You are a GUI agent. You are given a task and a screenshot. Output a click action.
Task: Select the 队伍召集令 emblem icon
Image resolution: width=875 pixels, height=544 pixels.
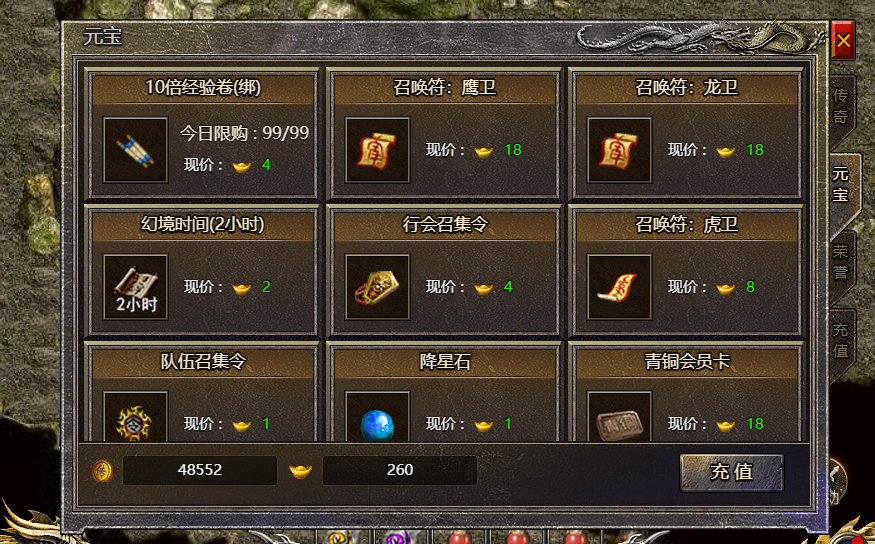[136, 417]
